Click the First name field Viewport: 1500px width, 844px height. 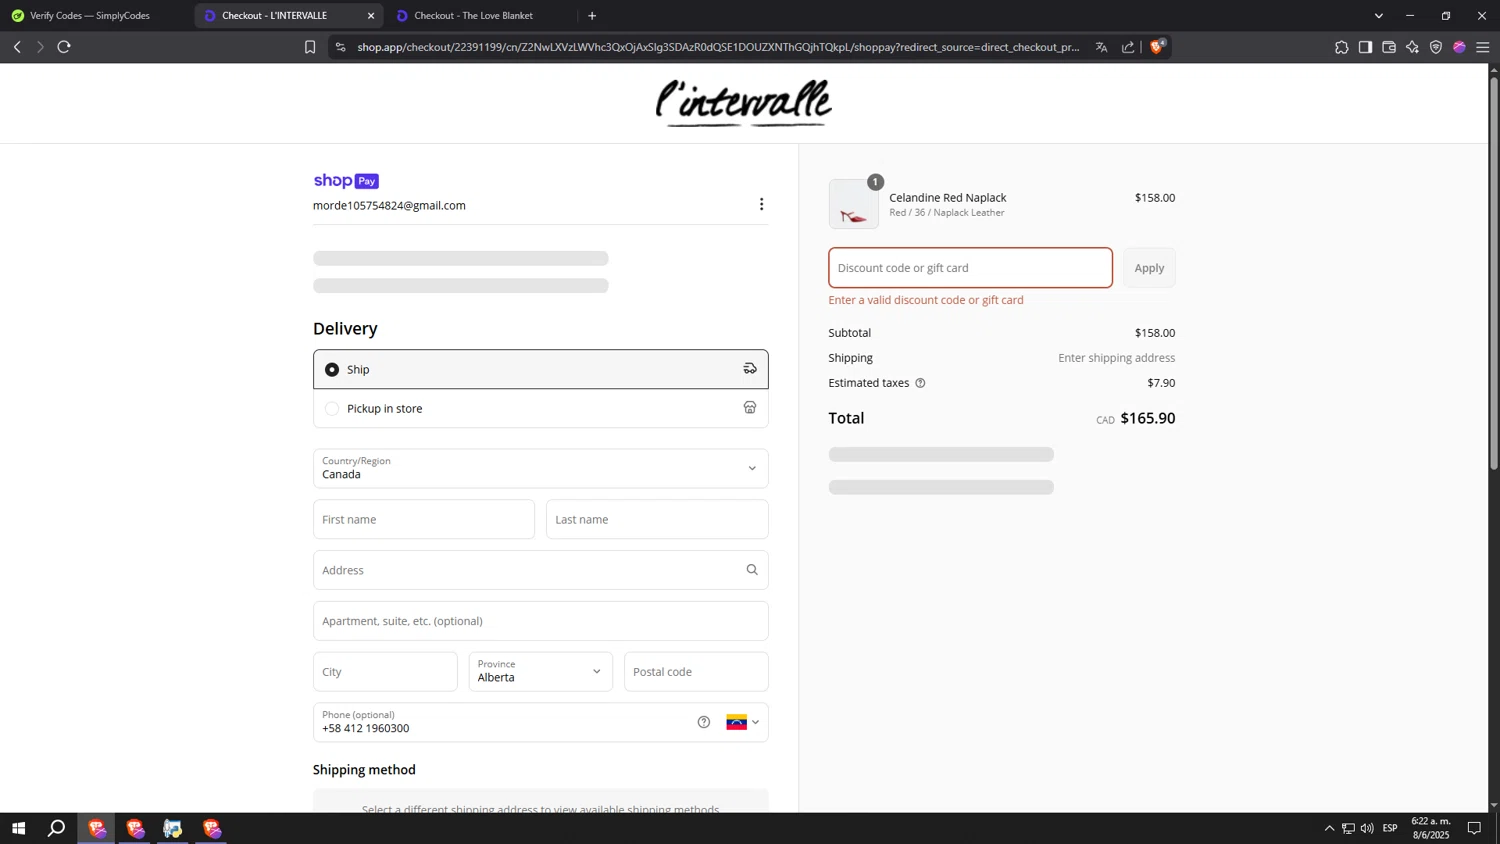[x=424, y=520]
